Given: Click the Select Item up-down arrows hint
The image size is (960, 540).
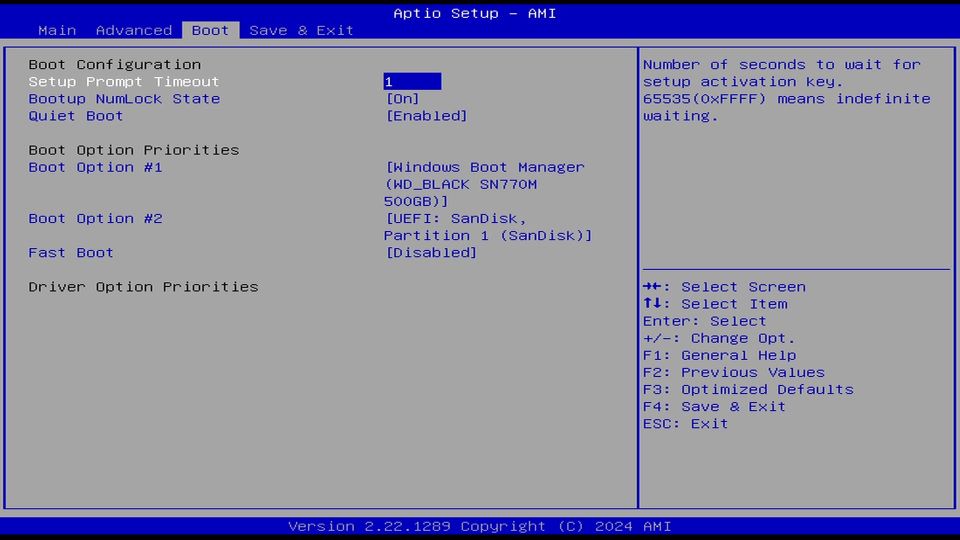Looking at the screenshot, I should click(715, 304).
